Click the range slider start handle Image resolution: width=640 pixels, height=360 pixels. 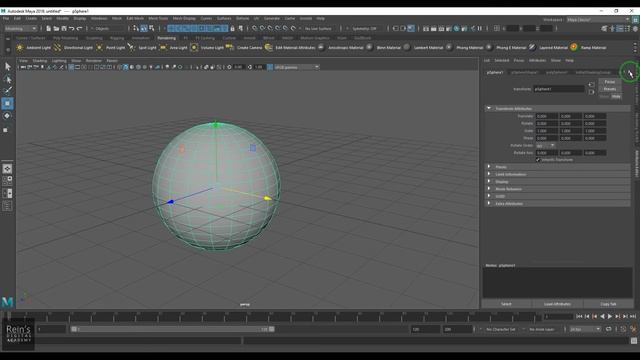74,329
